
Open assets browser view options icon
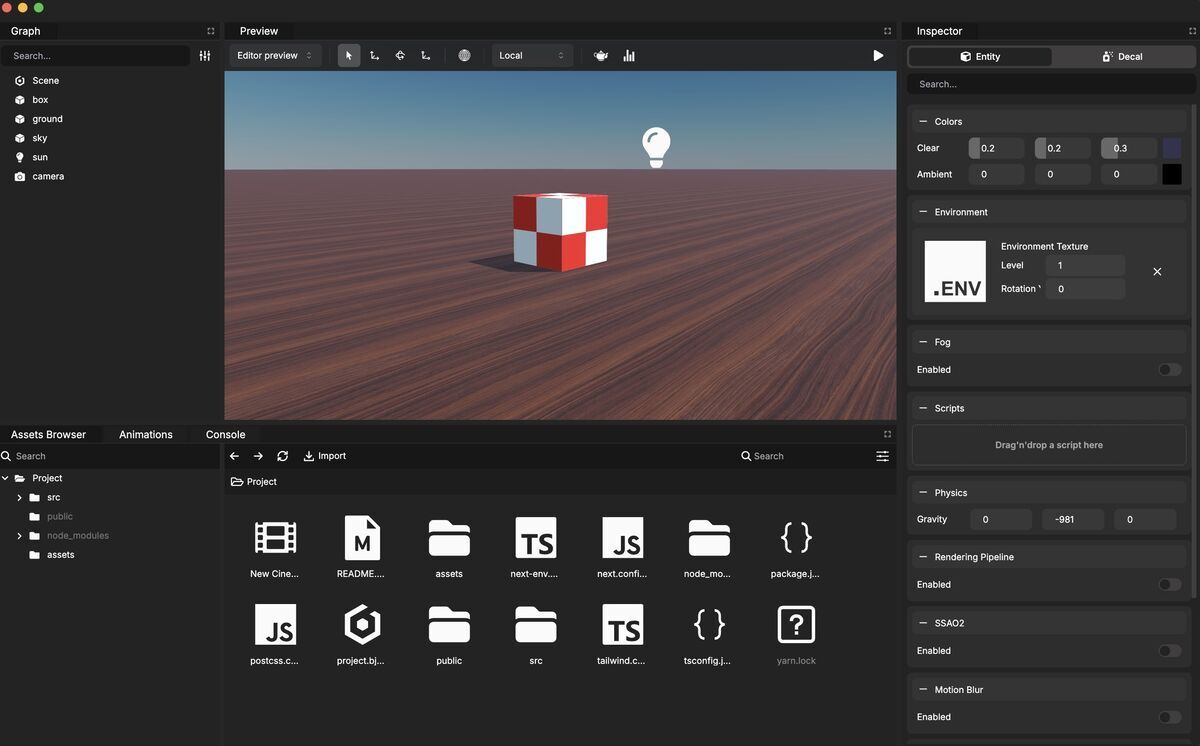pos(882,456)
